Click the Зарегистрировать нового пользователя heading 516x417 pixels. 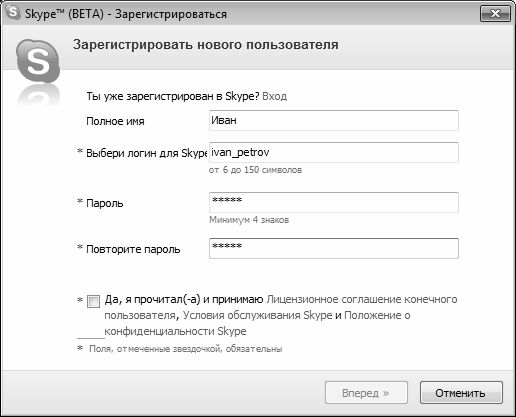point(206,45)
